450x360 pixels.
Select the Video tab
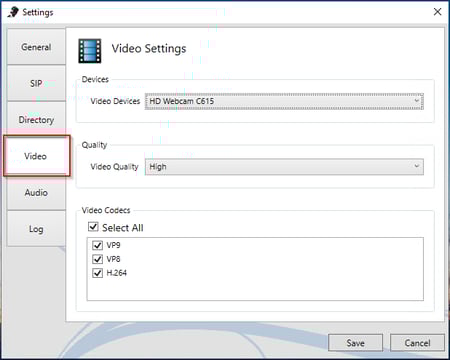pyautogui.click(x=37, y=156)
